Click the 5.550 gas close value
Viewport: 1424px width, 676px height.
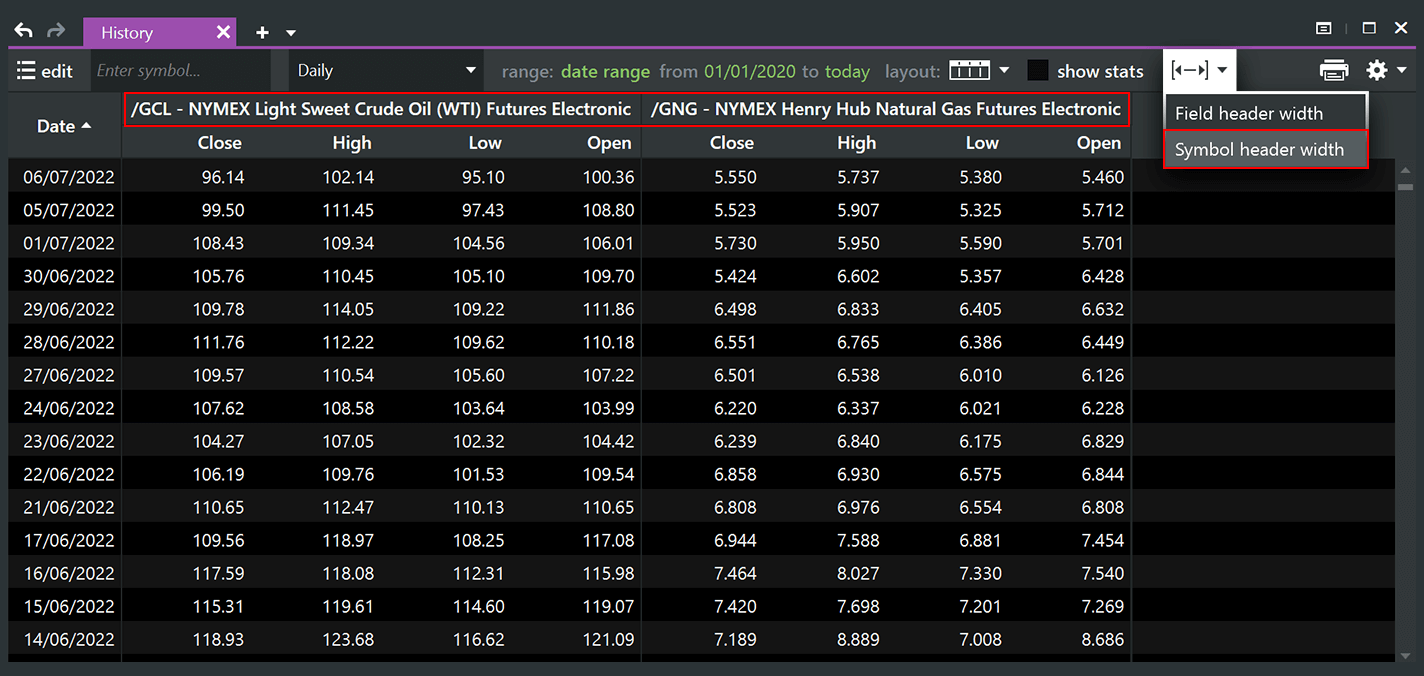735,177
